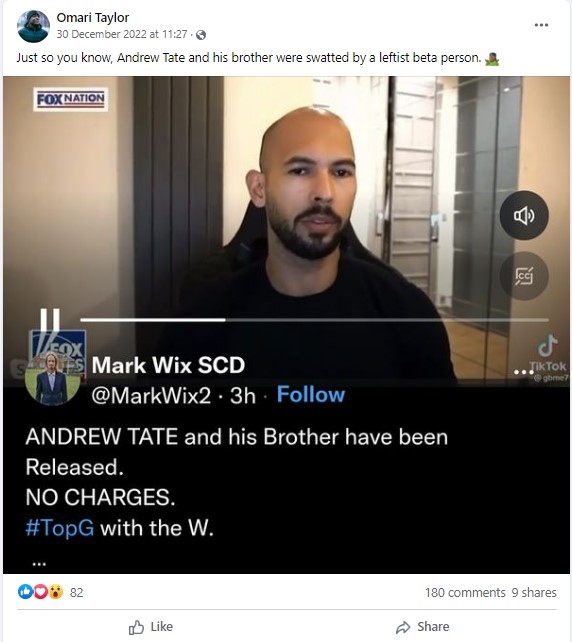Seek on the video progress bar

(314, 320)
